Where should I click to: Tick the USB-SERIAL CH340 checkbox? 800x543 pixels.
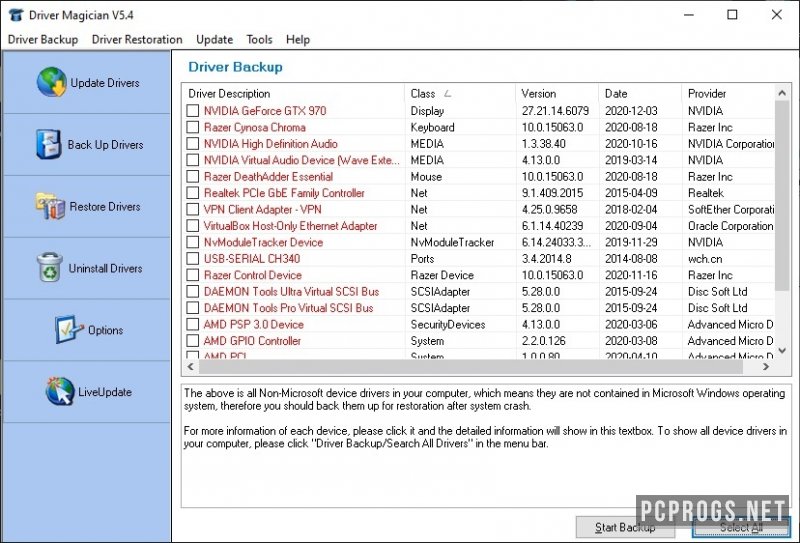192,259
